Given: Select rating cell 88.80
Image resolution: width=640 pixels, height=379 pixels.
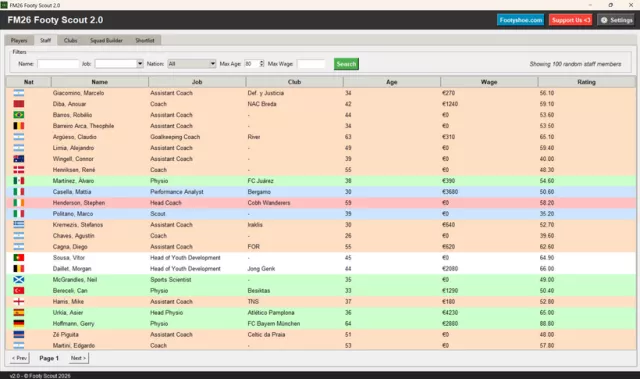Looking at the screenshot, I should point(547,324).
